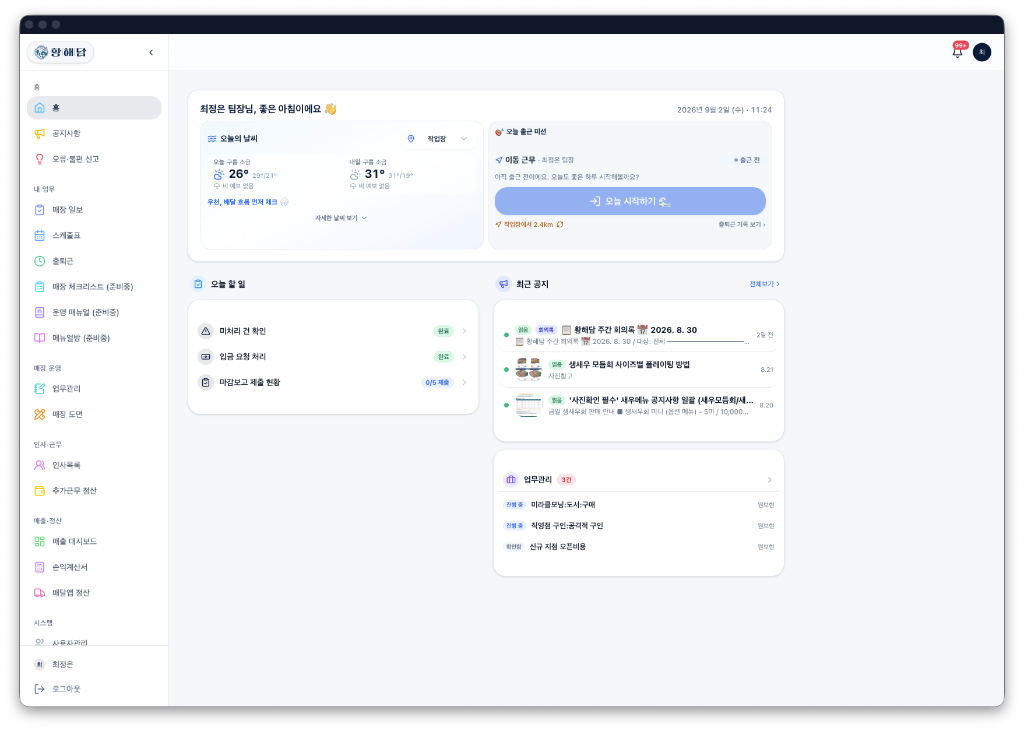Click the 오류·불편 신고 lightbulb icon
The image size is (1024, 731).
tap(40, 159)
